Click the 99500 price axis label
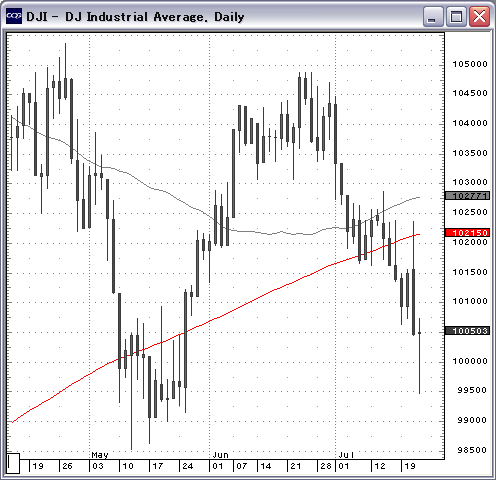 pyautogui.click(x=472, y=390)
